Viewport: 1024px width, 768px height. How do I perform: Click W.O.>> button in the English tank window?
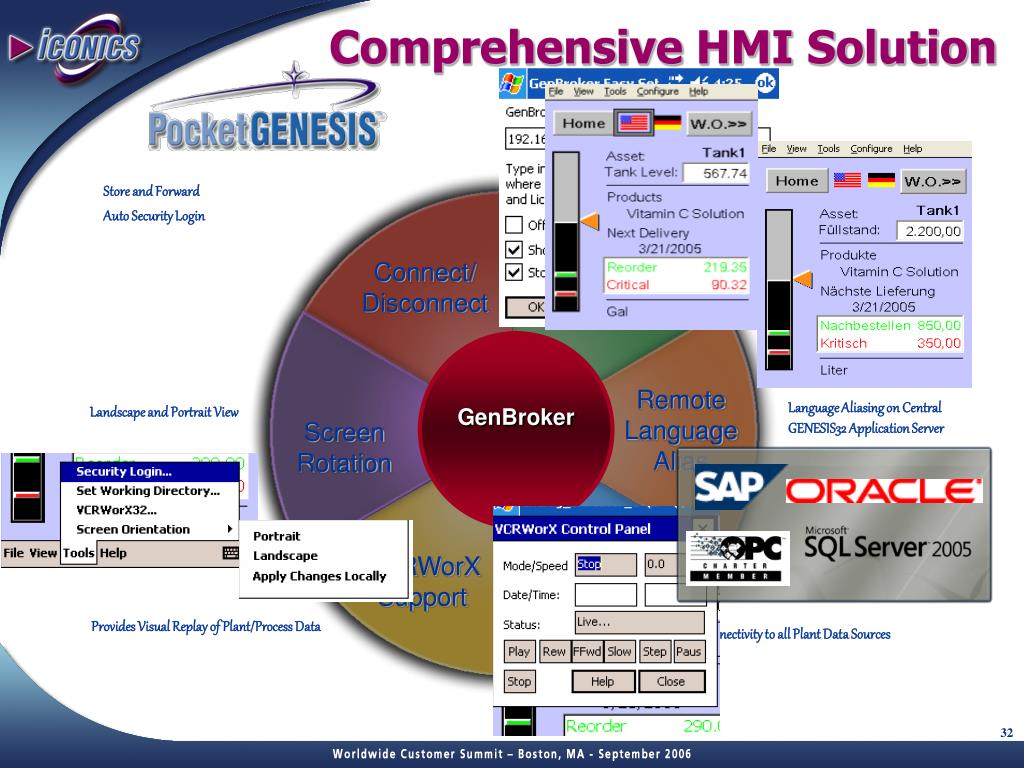718,123
